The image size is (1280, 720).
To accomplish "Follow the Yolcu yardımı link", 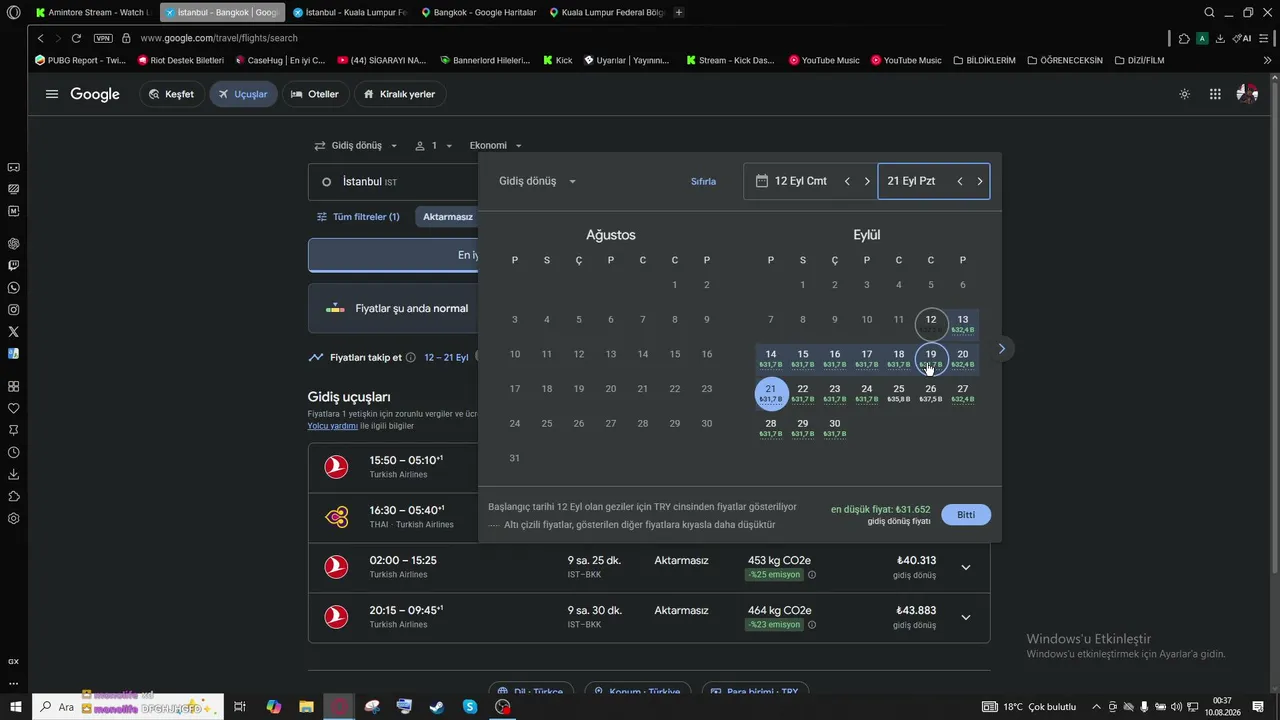I will tap(332, 426).
